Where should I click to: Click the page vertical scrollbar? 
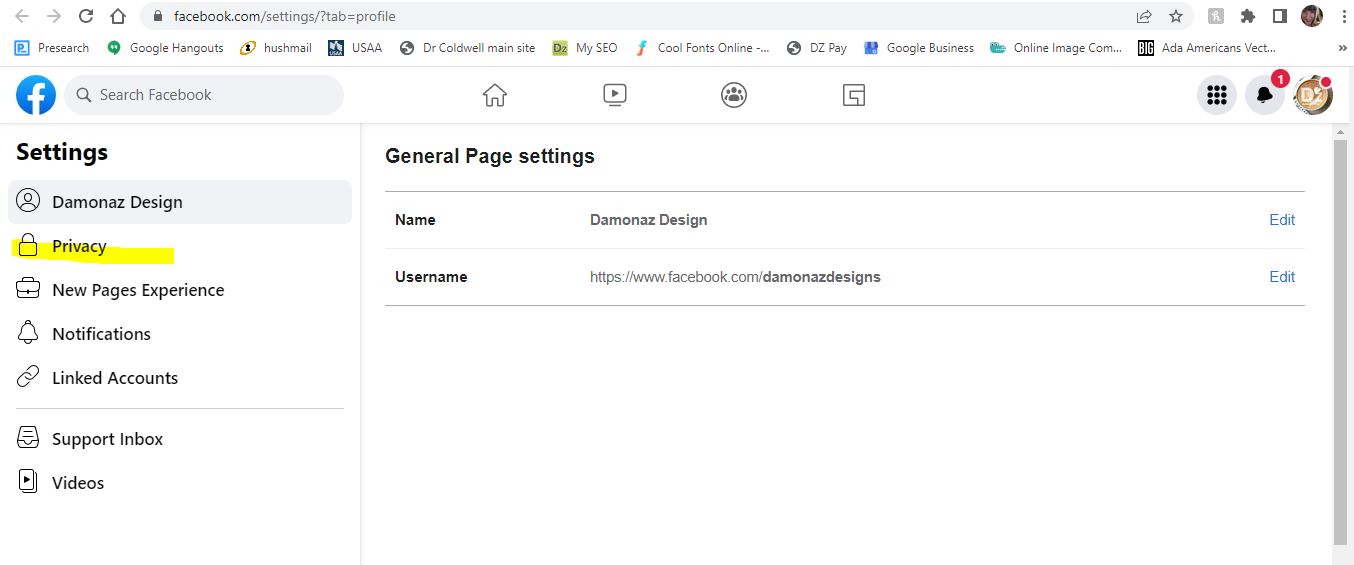[1340, 343]
